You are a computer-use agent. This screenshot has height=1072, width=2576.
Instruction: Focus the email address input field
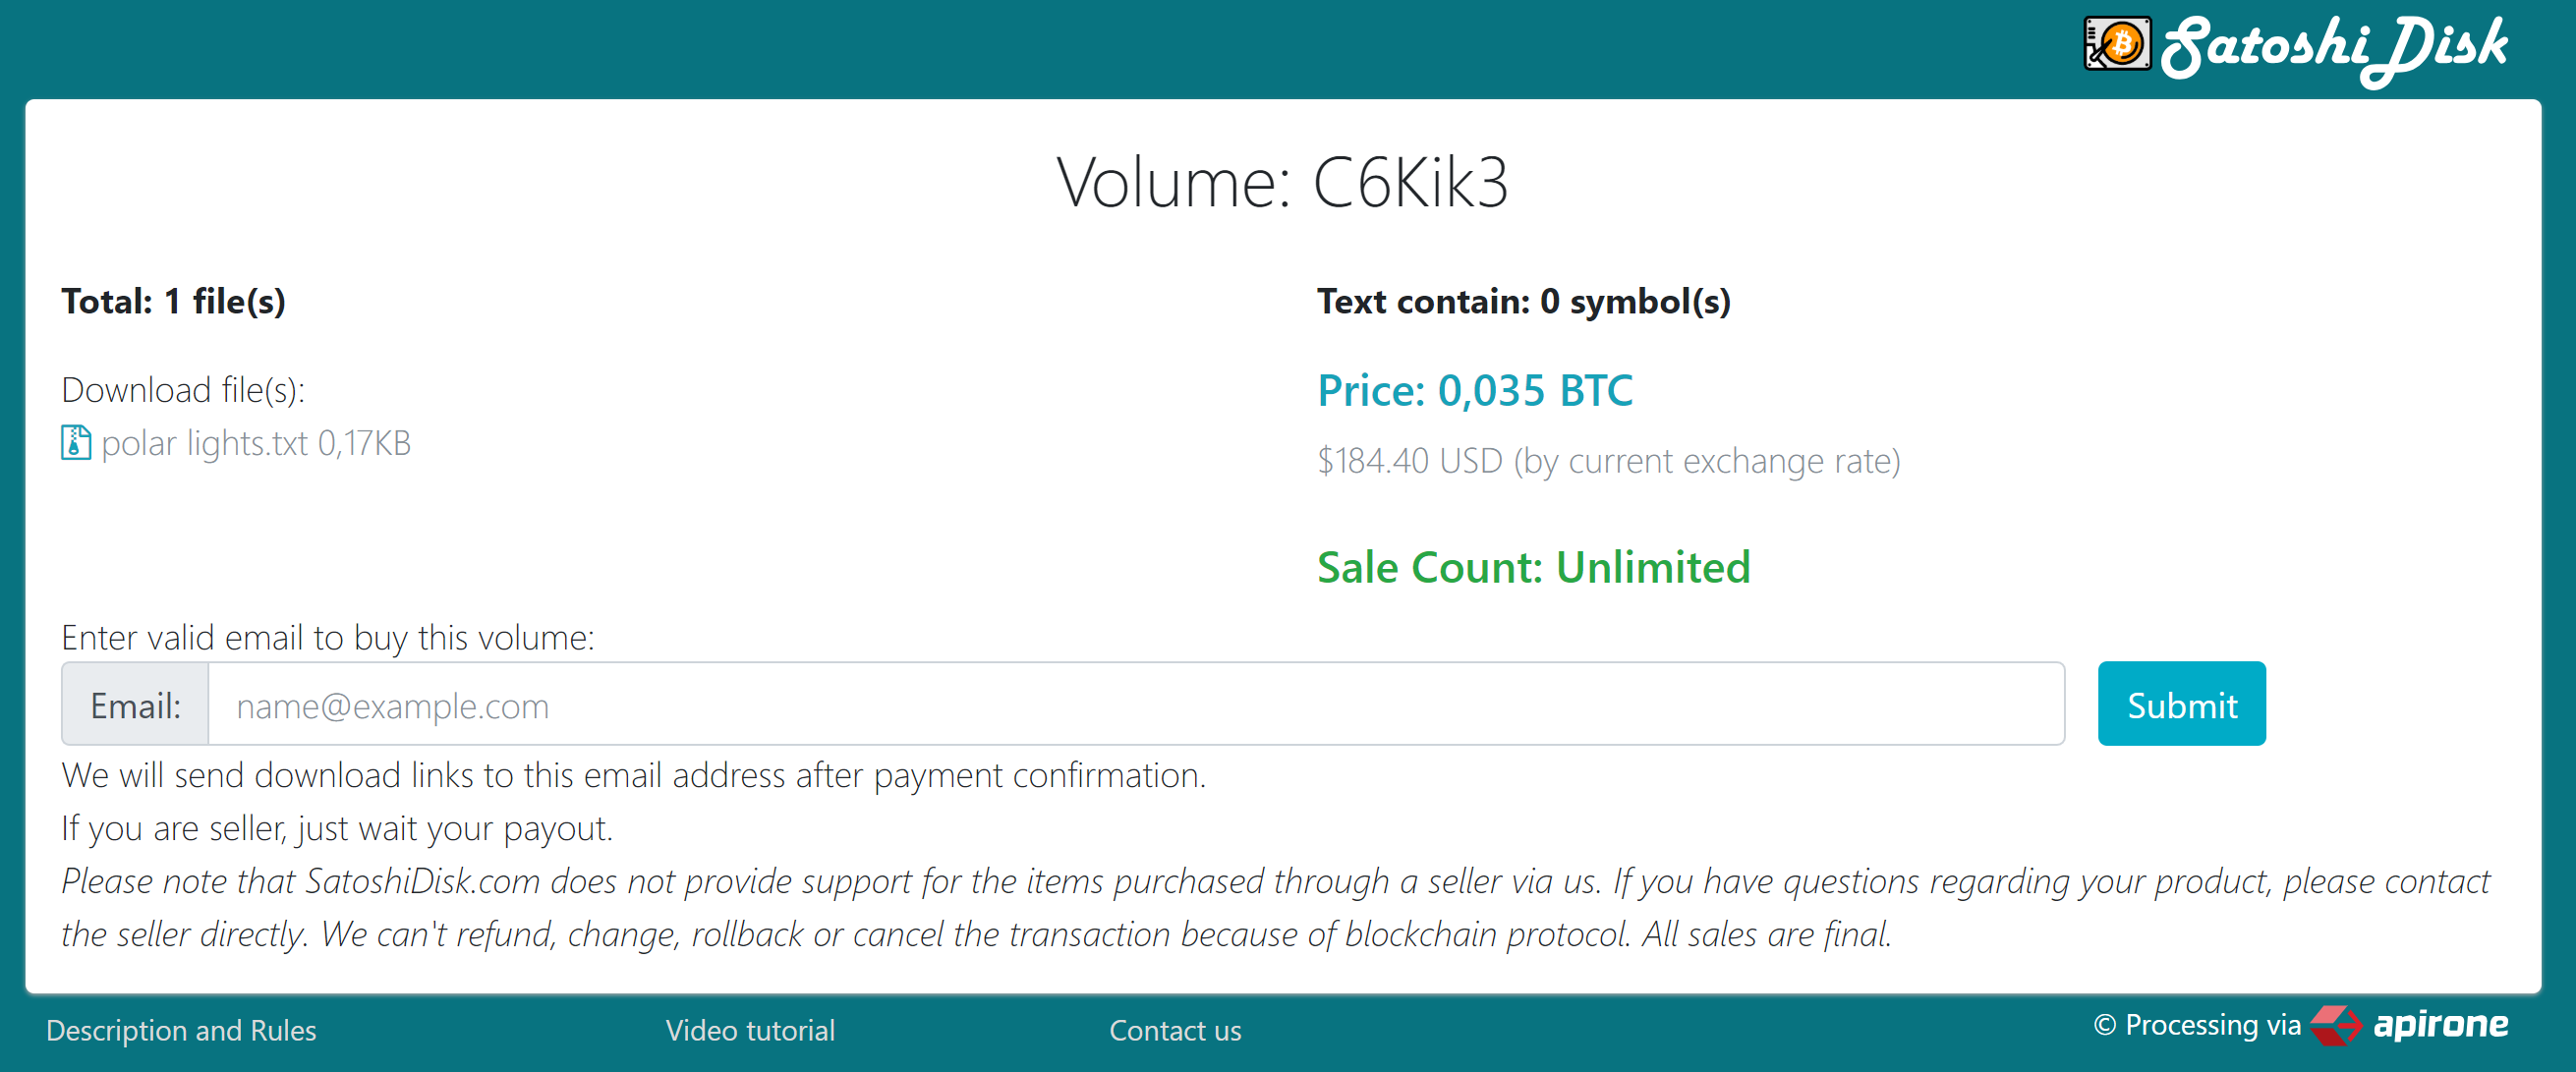pyautogui.click(x=1136, y=704)
